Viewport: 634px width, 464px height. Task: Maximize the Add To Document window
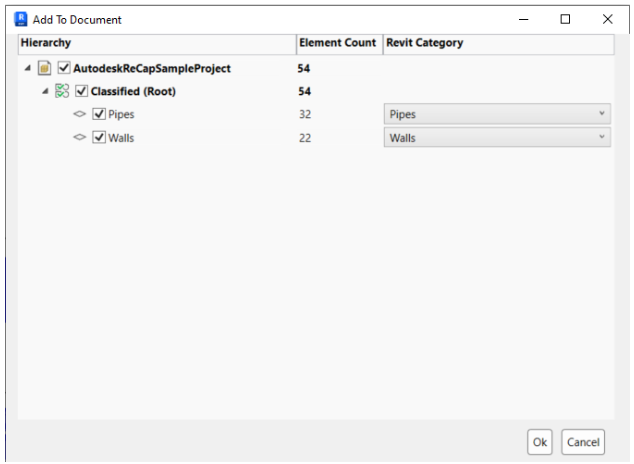[565, 19]
